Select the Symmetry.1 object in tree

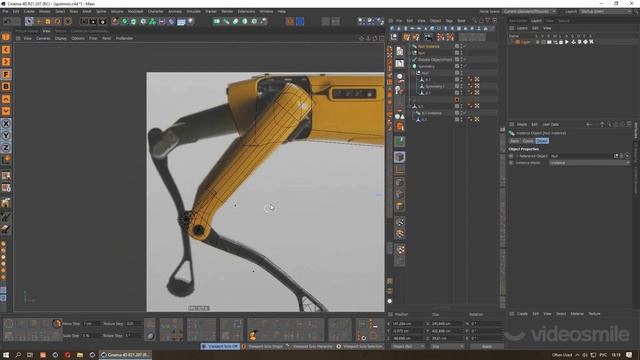click(434, 86)
